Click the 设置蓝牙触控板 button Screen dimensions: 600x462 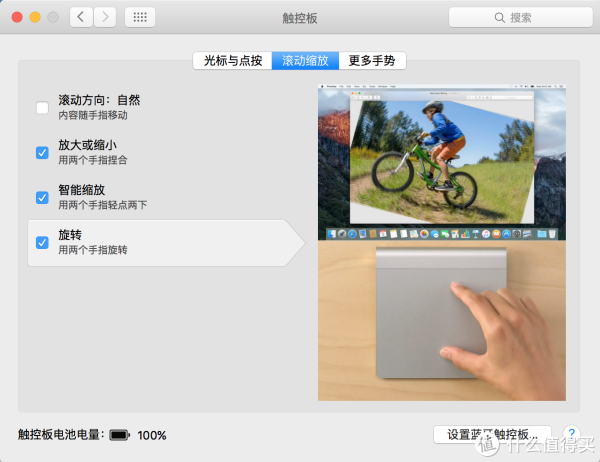492,434
